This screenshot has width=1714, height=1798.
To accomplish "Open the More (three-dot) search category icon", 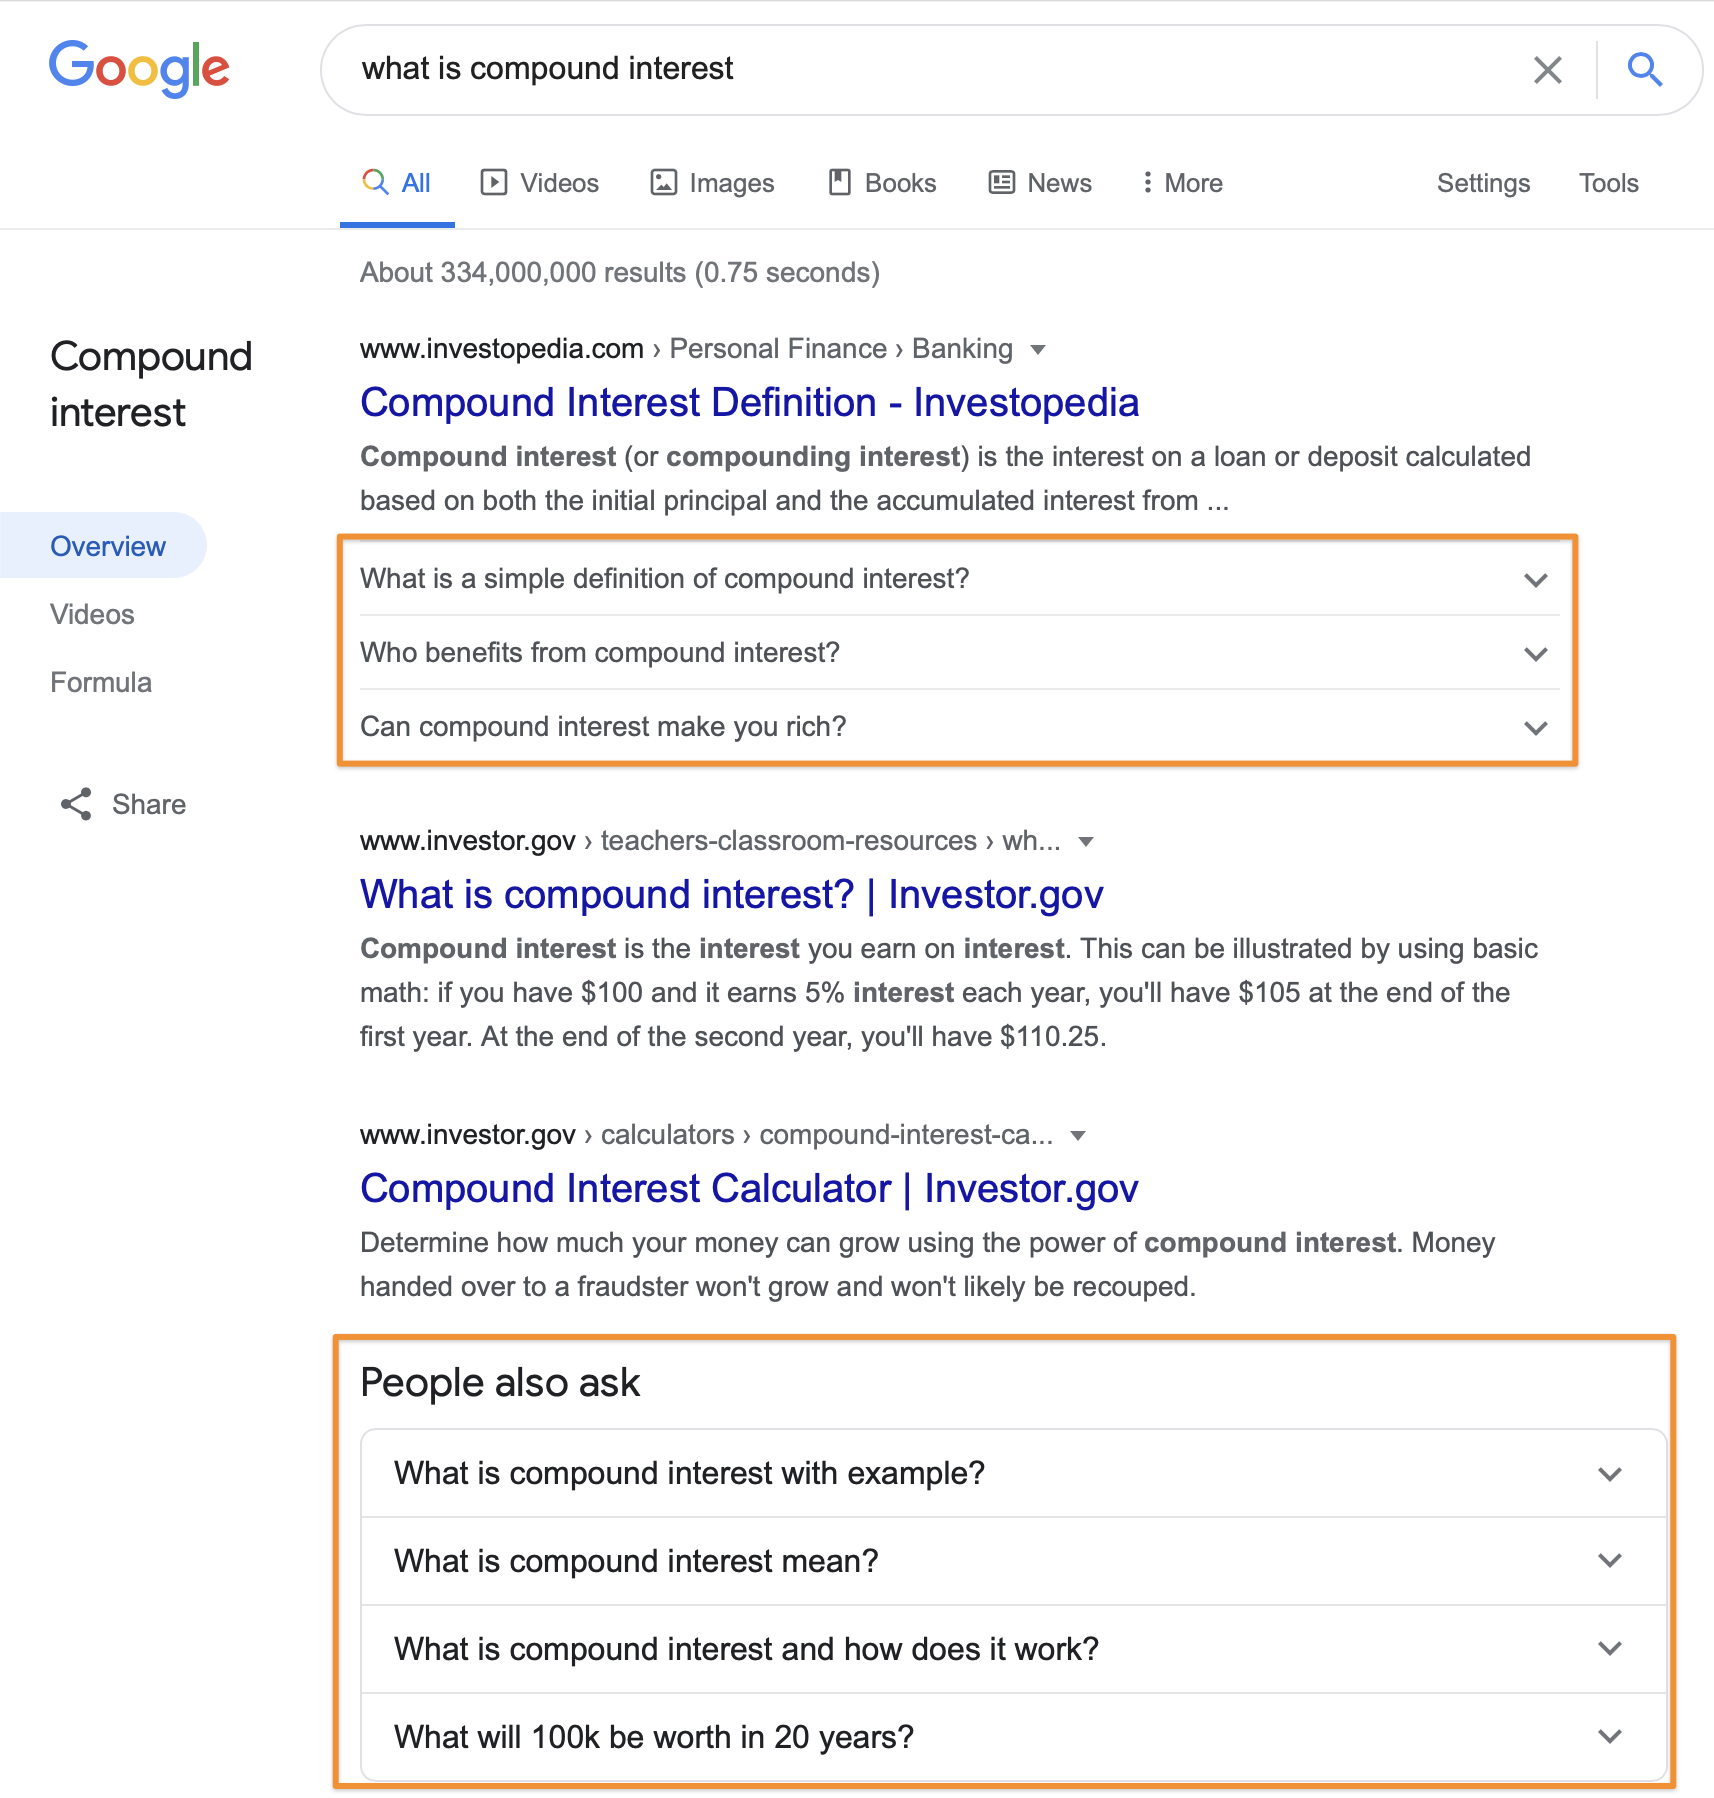I will point(1148,182).
